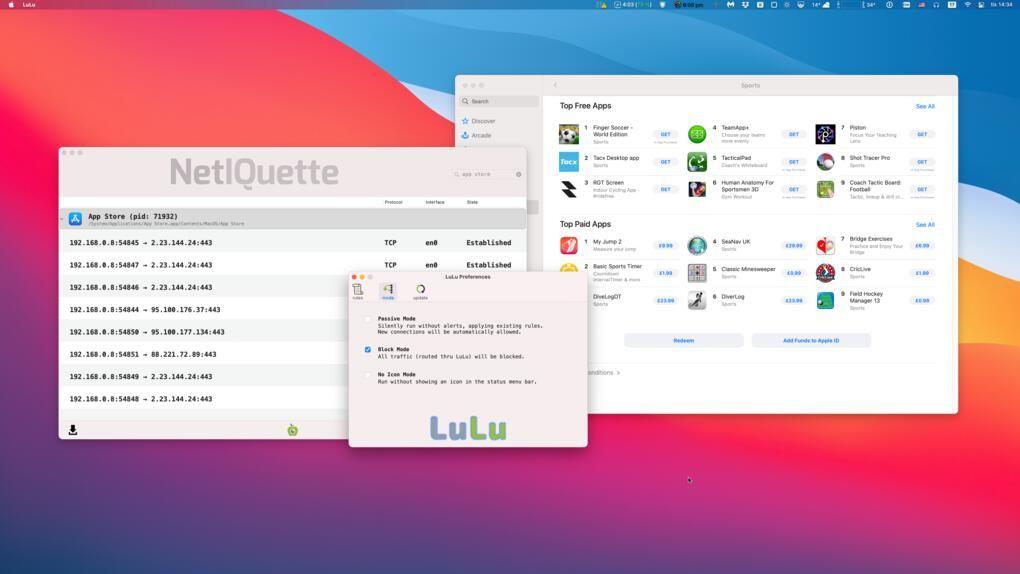Select connection to 88.221.72.89:443

(x=204, y=354)
